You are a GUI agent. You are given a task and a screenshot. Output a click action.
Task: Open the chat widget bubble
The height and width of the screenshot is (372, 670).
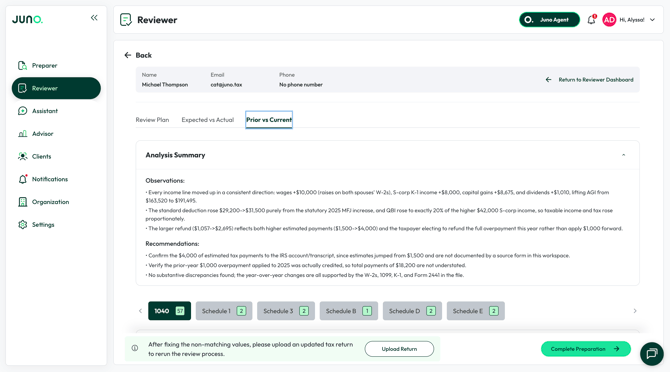[652, 354]
